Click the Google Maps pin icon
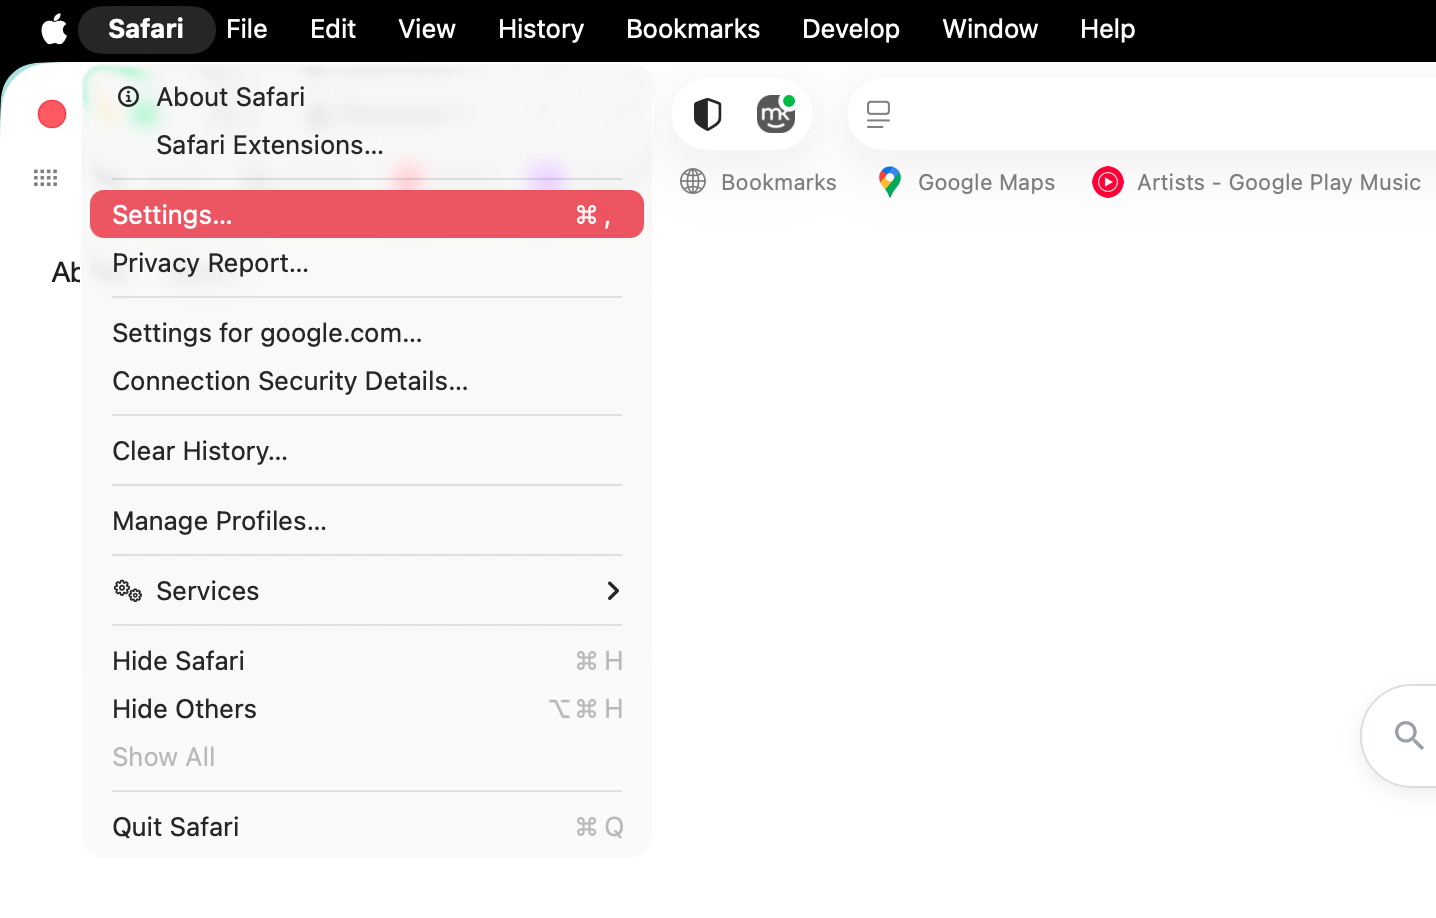This screenshot has height=918, width=1436. (889, 182)
